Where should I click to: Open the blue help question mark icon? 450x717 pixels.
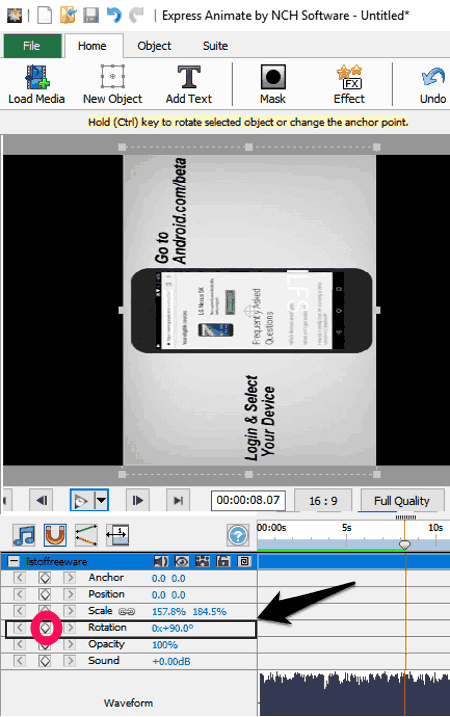pyautogui.click(x=238, y=535)
